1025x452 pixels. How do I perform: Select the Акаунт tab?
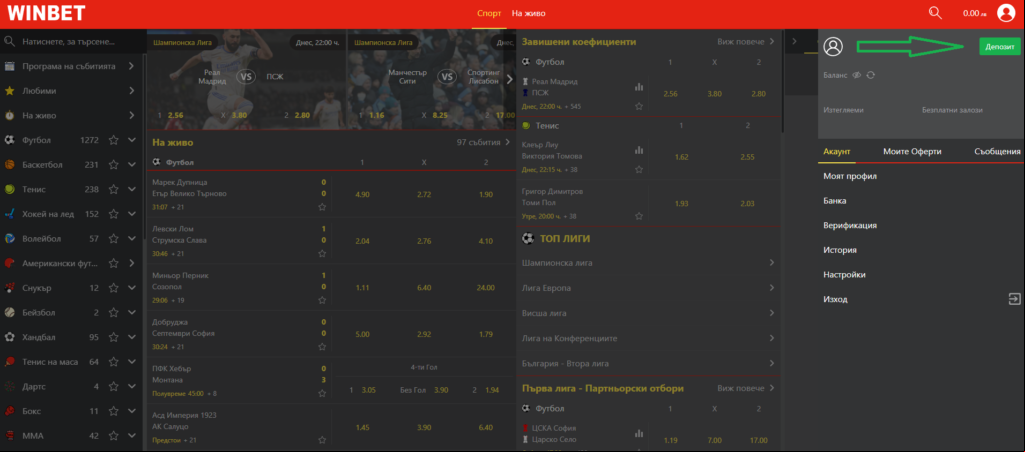click(x=836, y=151)
